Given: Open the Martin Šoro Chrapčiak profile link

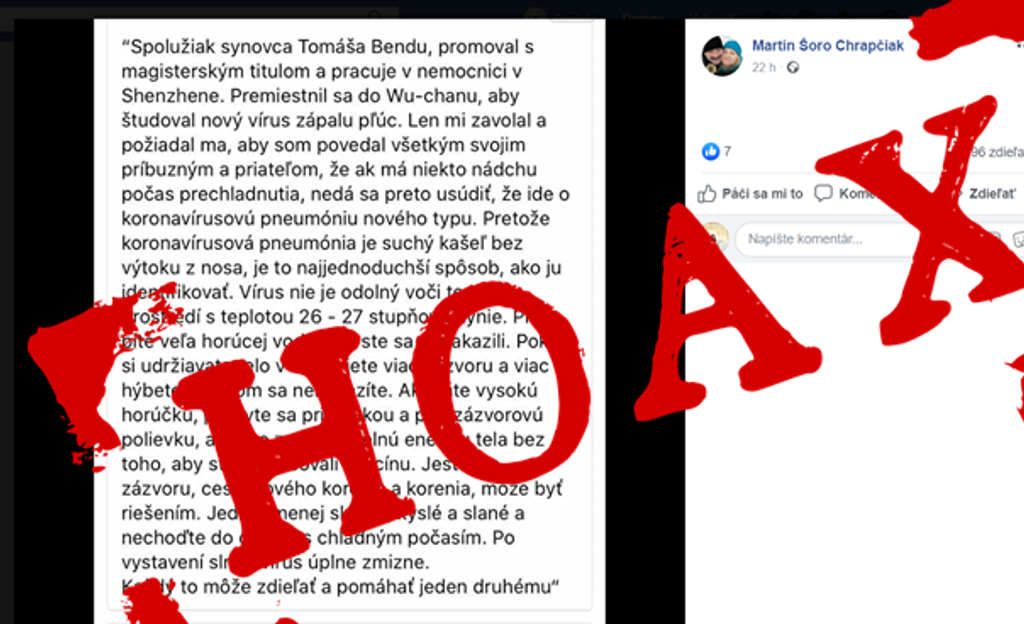Looking at the screenshot, I should (827, 45).
